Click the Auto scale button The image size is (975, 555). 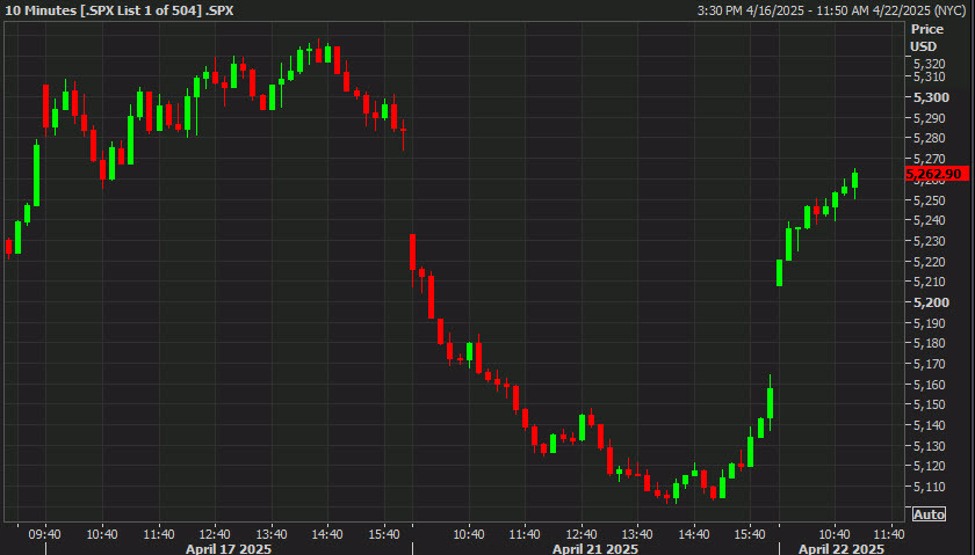click(x=928, y=514)
